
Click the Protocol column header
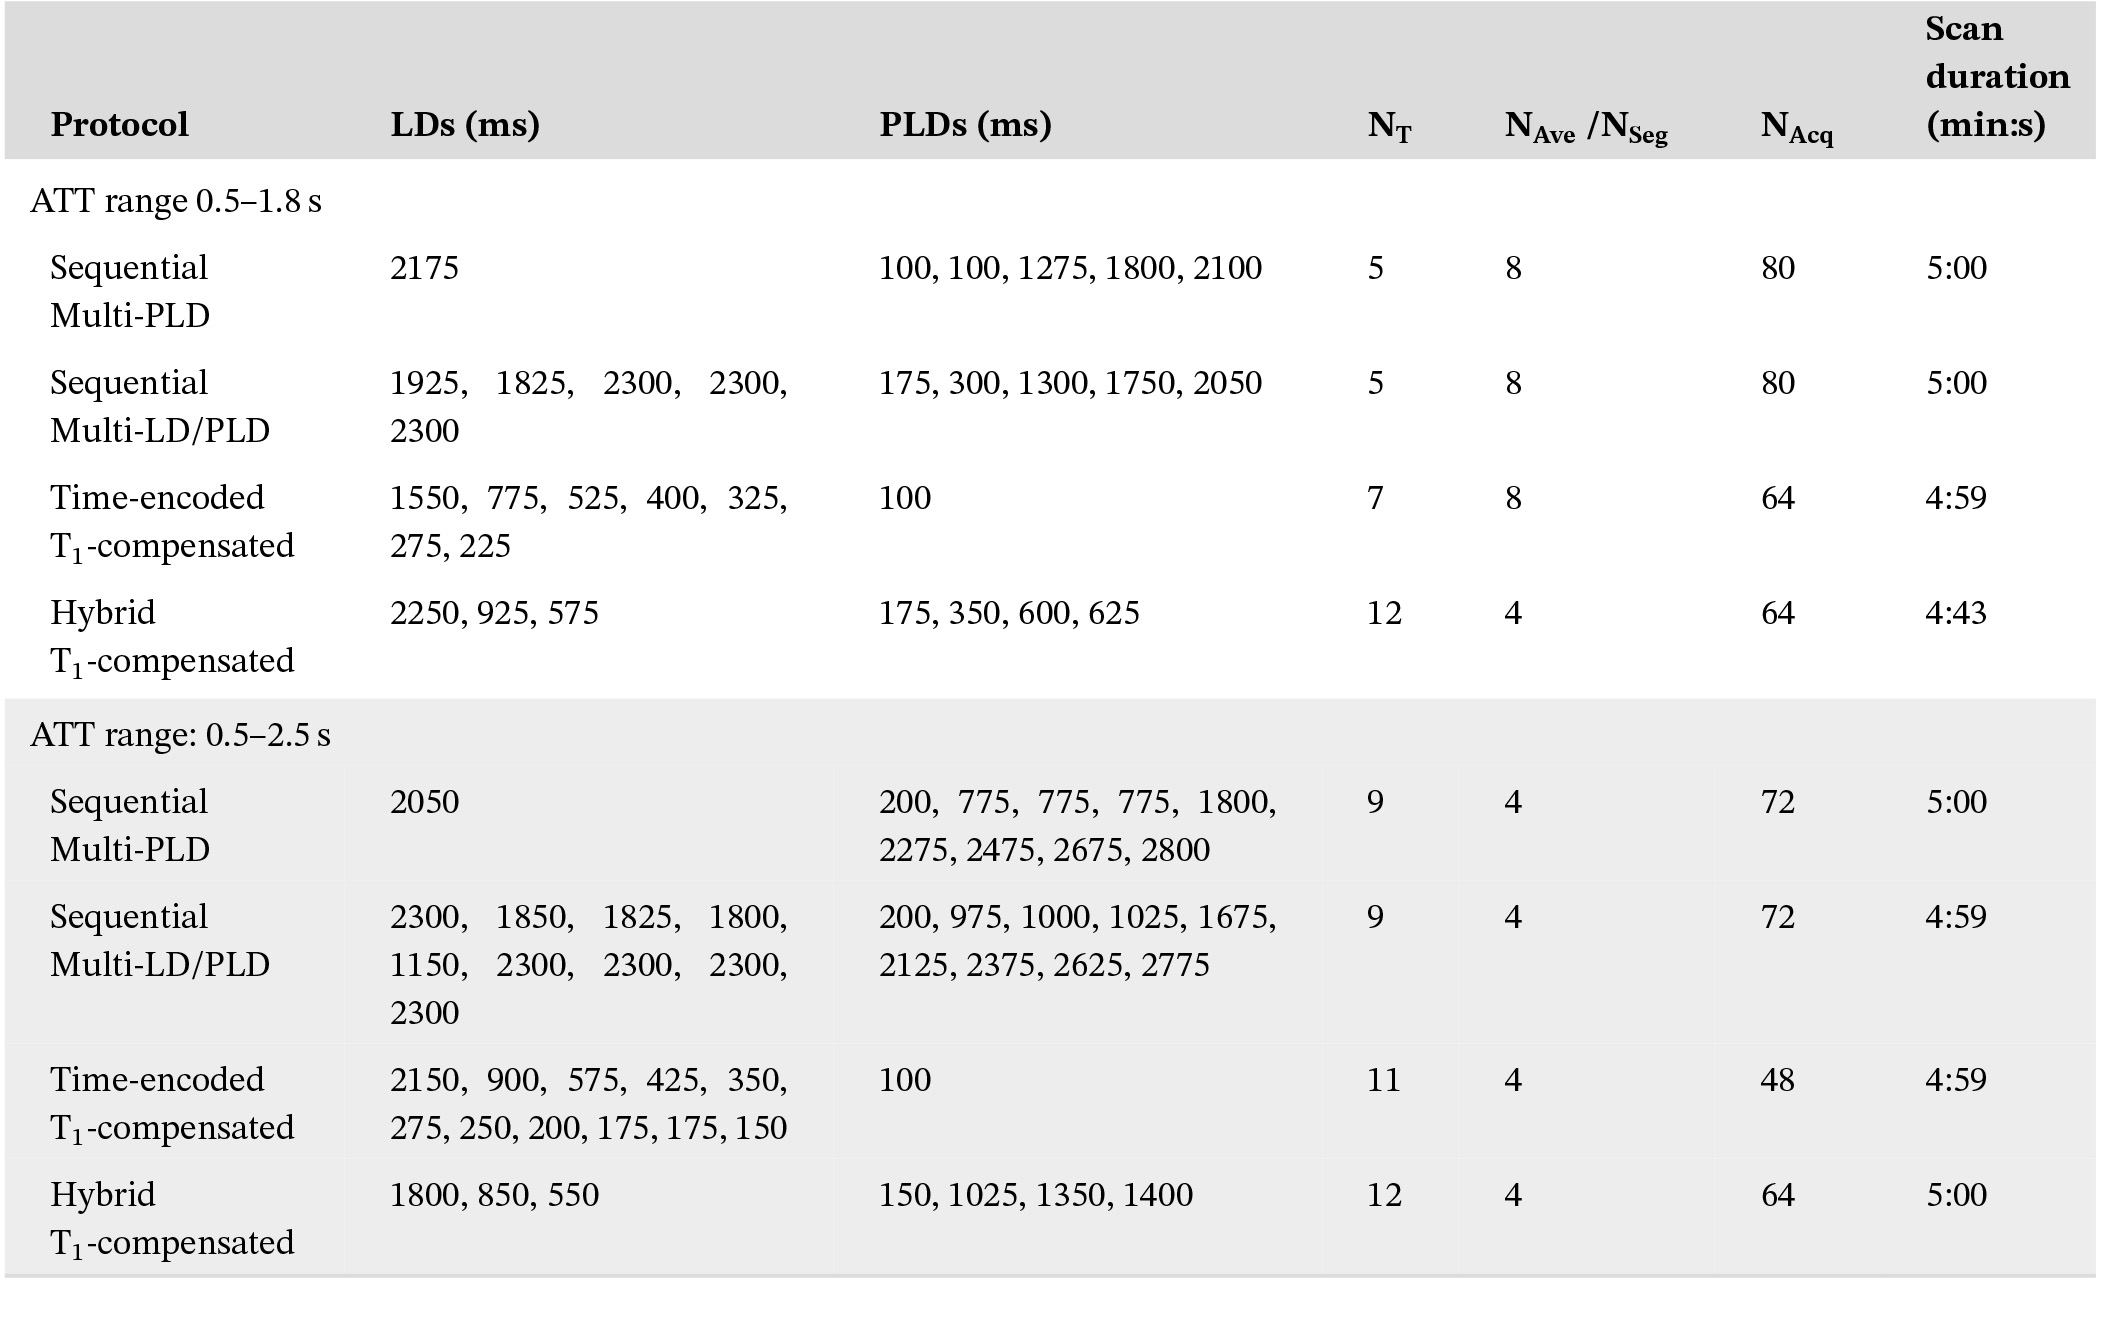[119, 124]
